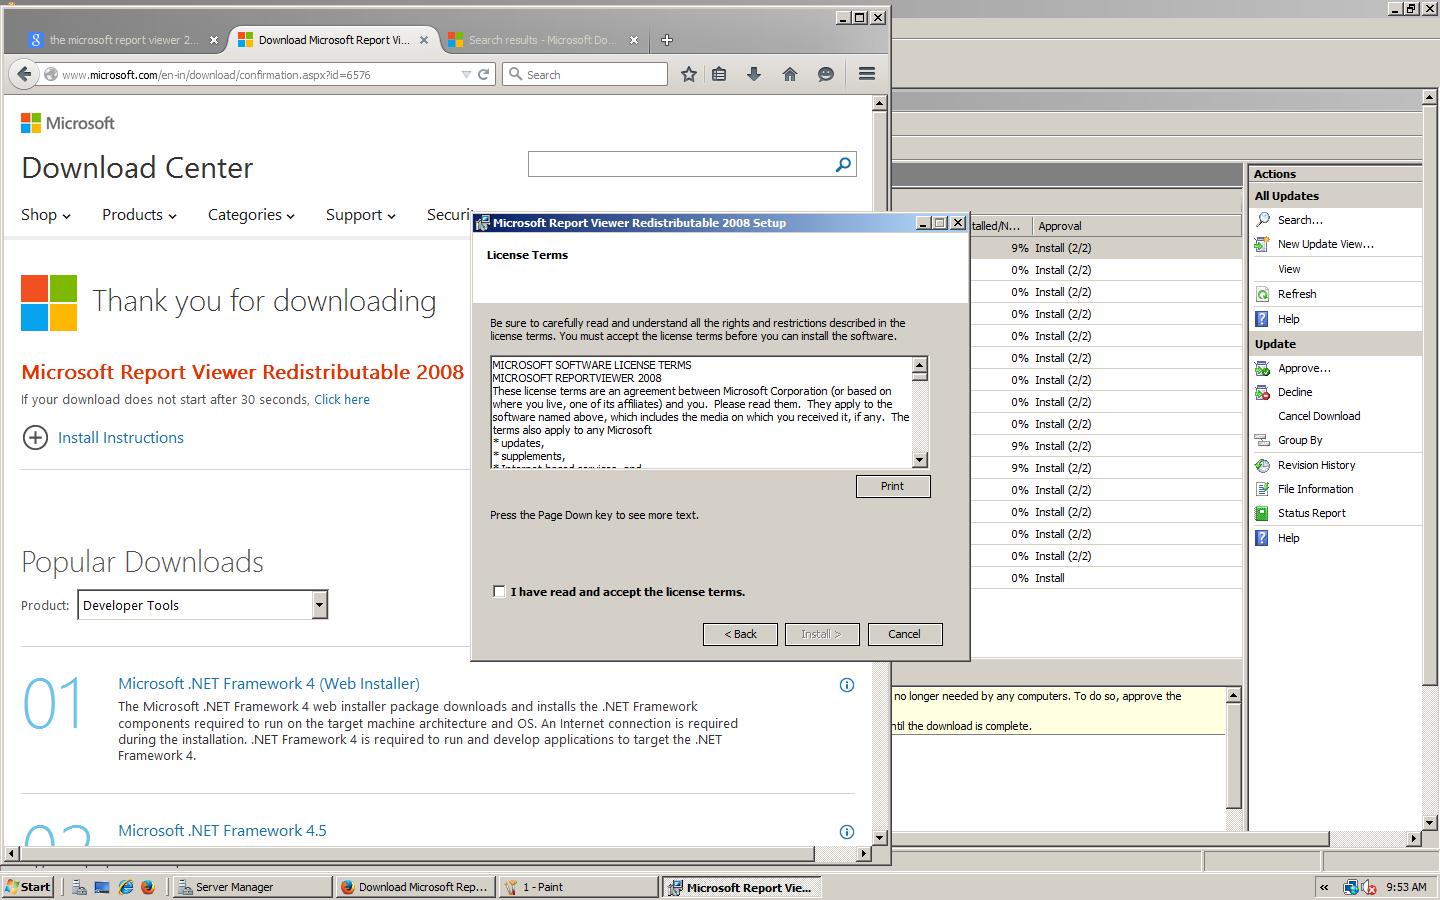The width and height of the screenshot is (1440, 900).
Task: Open the Microsoft .NET Framework 4.5 link
Action: [x=222, y=831]
